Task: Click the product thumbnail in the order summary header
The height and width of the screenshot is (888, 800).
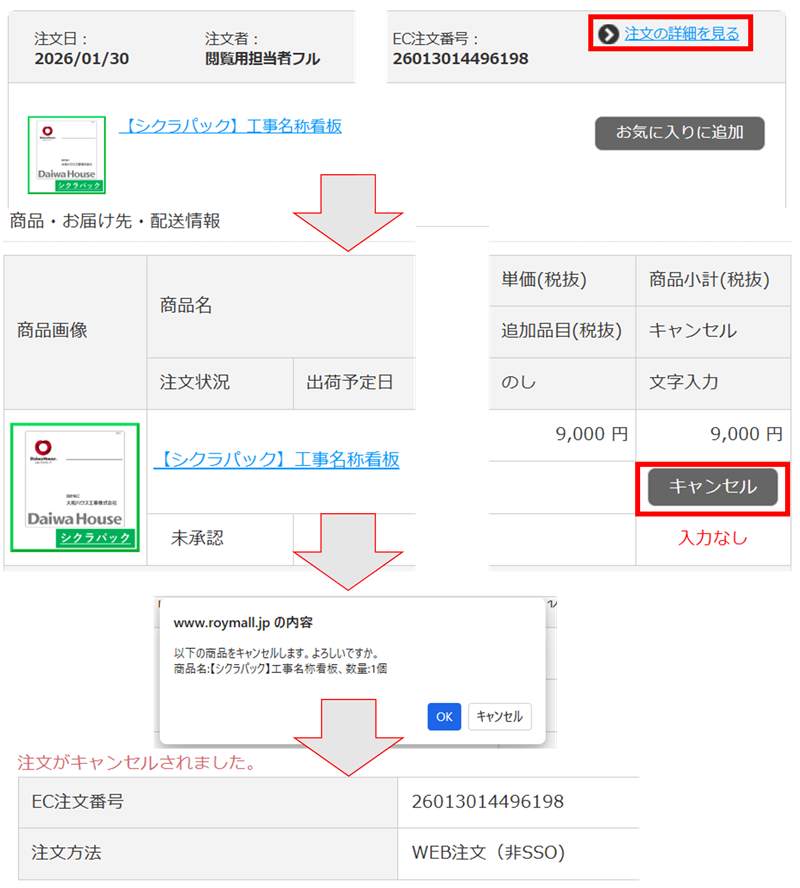Action: (67, 154)
